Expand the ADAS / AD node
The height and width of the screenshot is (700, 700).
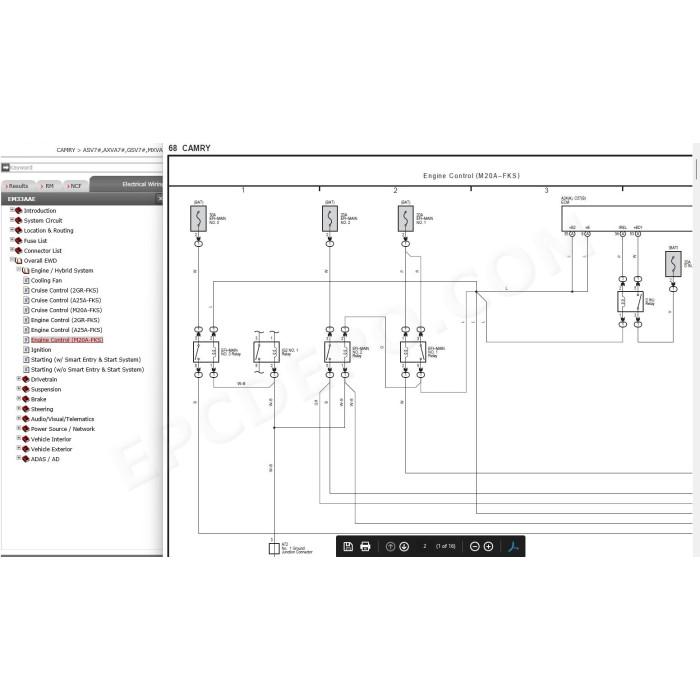[x=19, y=458]
